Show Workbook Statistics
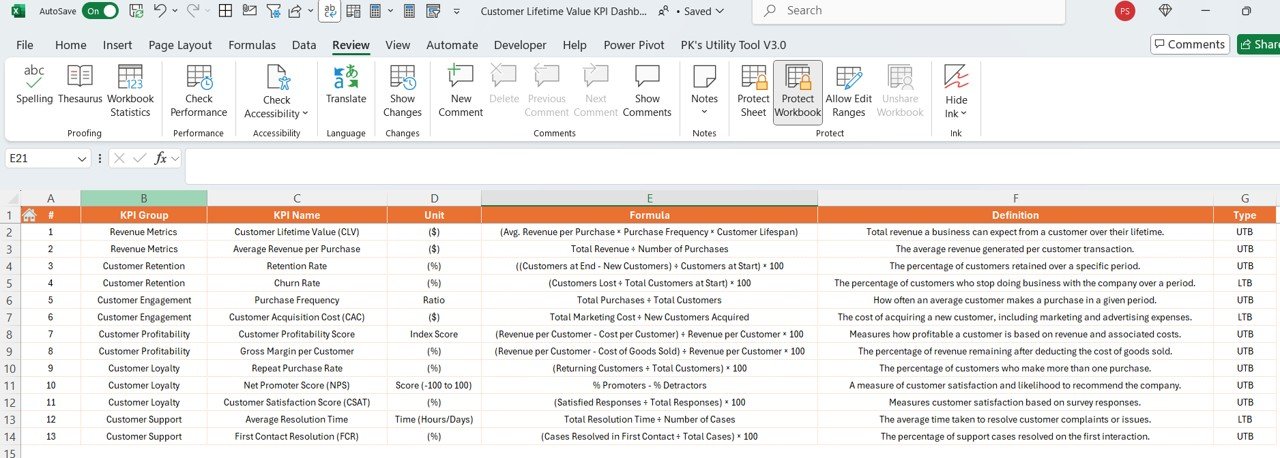This screenshot has width=1280, height=458. tap(130, 90)
